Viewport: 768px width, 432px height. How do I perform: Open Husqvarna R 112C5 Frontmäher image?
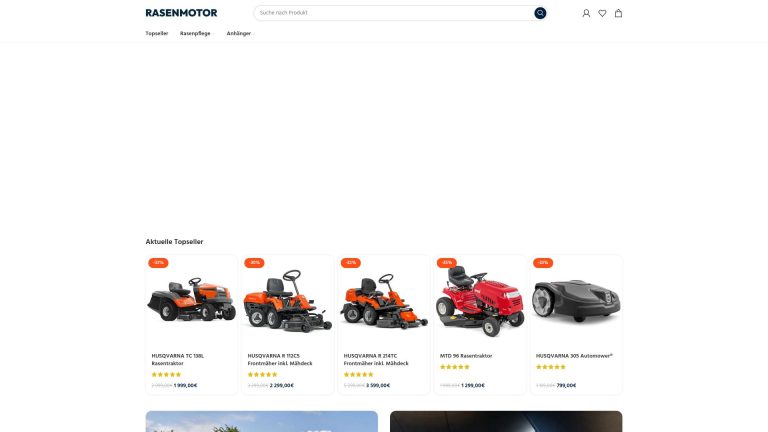288,301
